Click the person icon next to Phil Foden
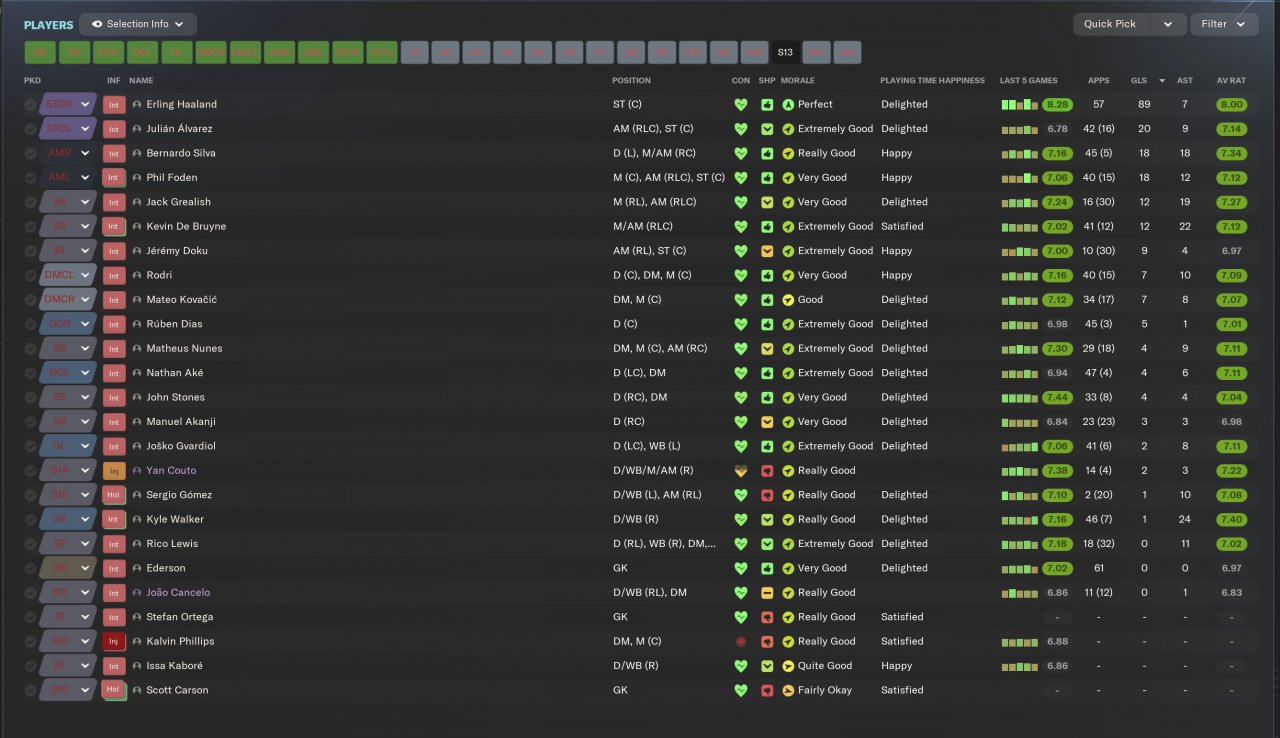This screenshot has height=738, width=1280. pyautogui.click(x=137, y=178)
